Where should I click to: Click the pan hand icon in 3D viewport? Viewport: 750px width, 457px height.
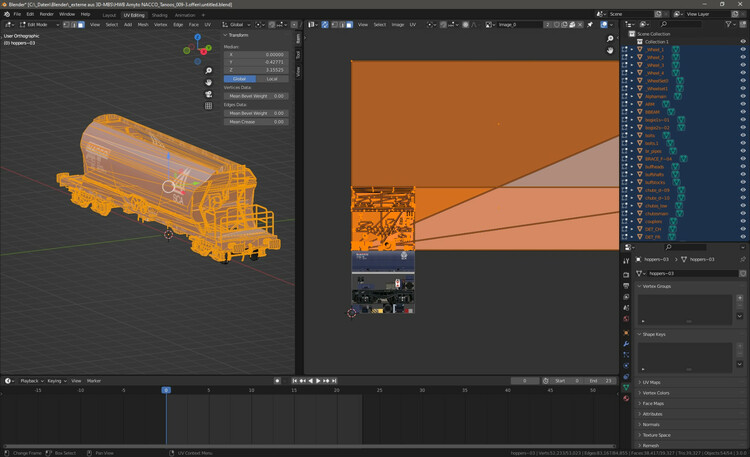point(209,82)
